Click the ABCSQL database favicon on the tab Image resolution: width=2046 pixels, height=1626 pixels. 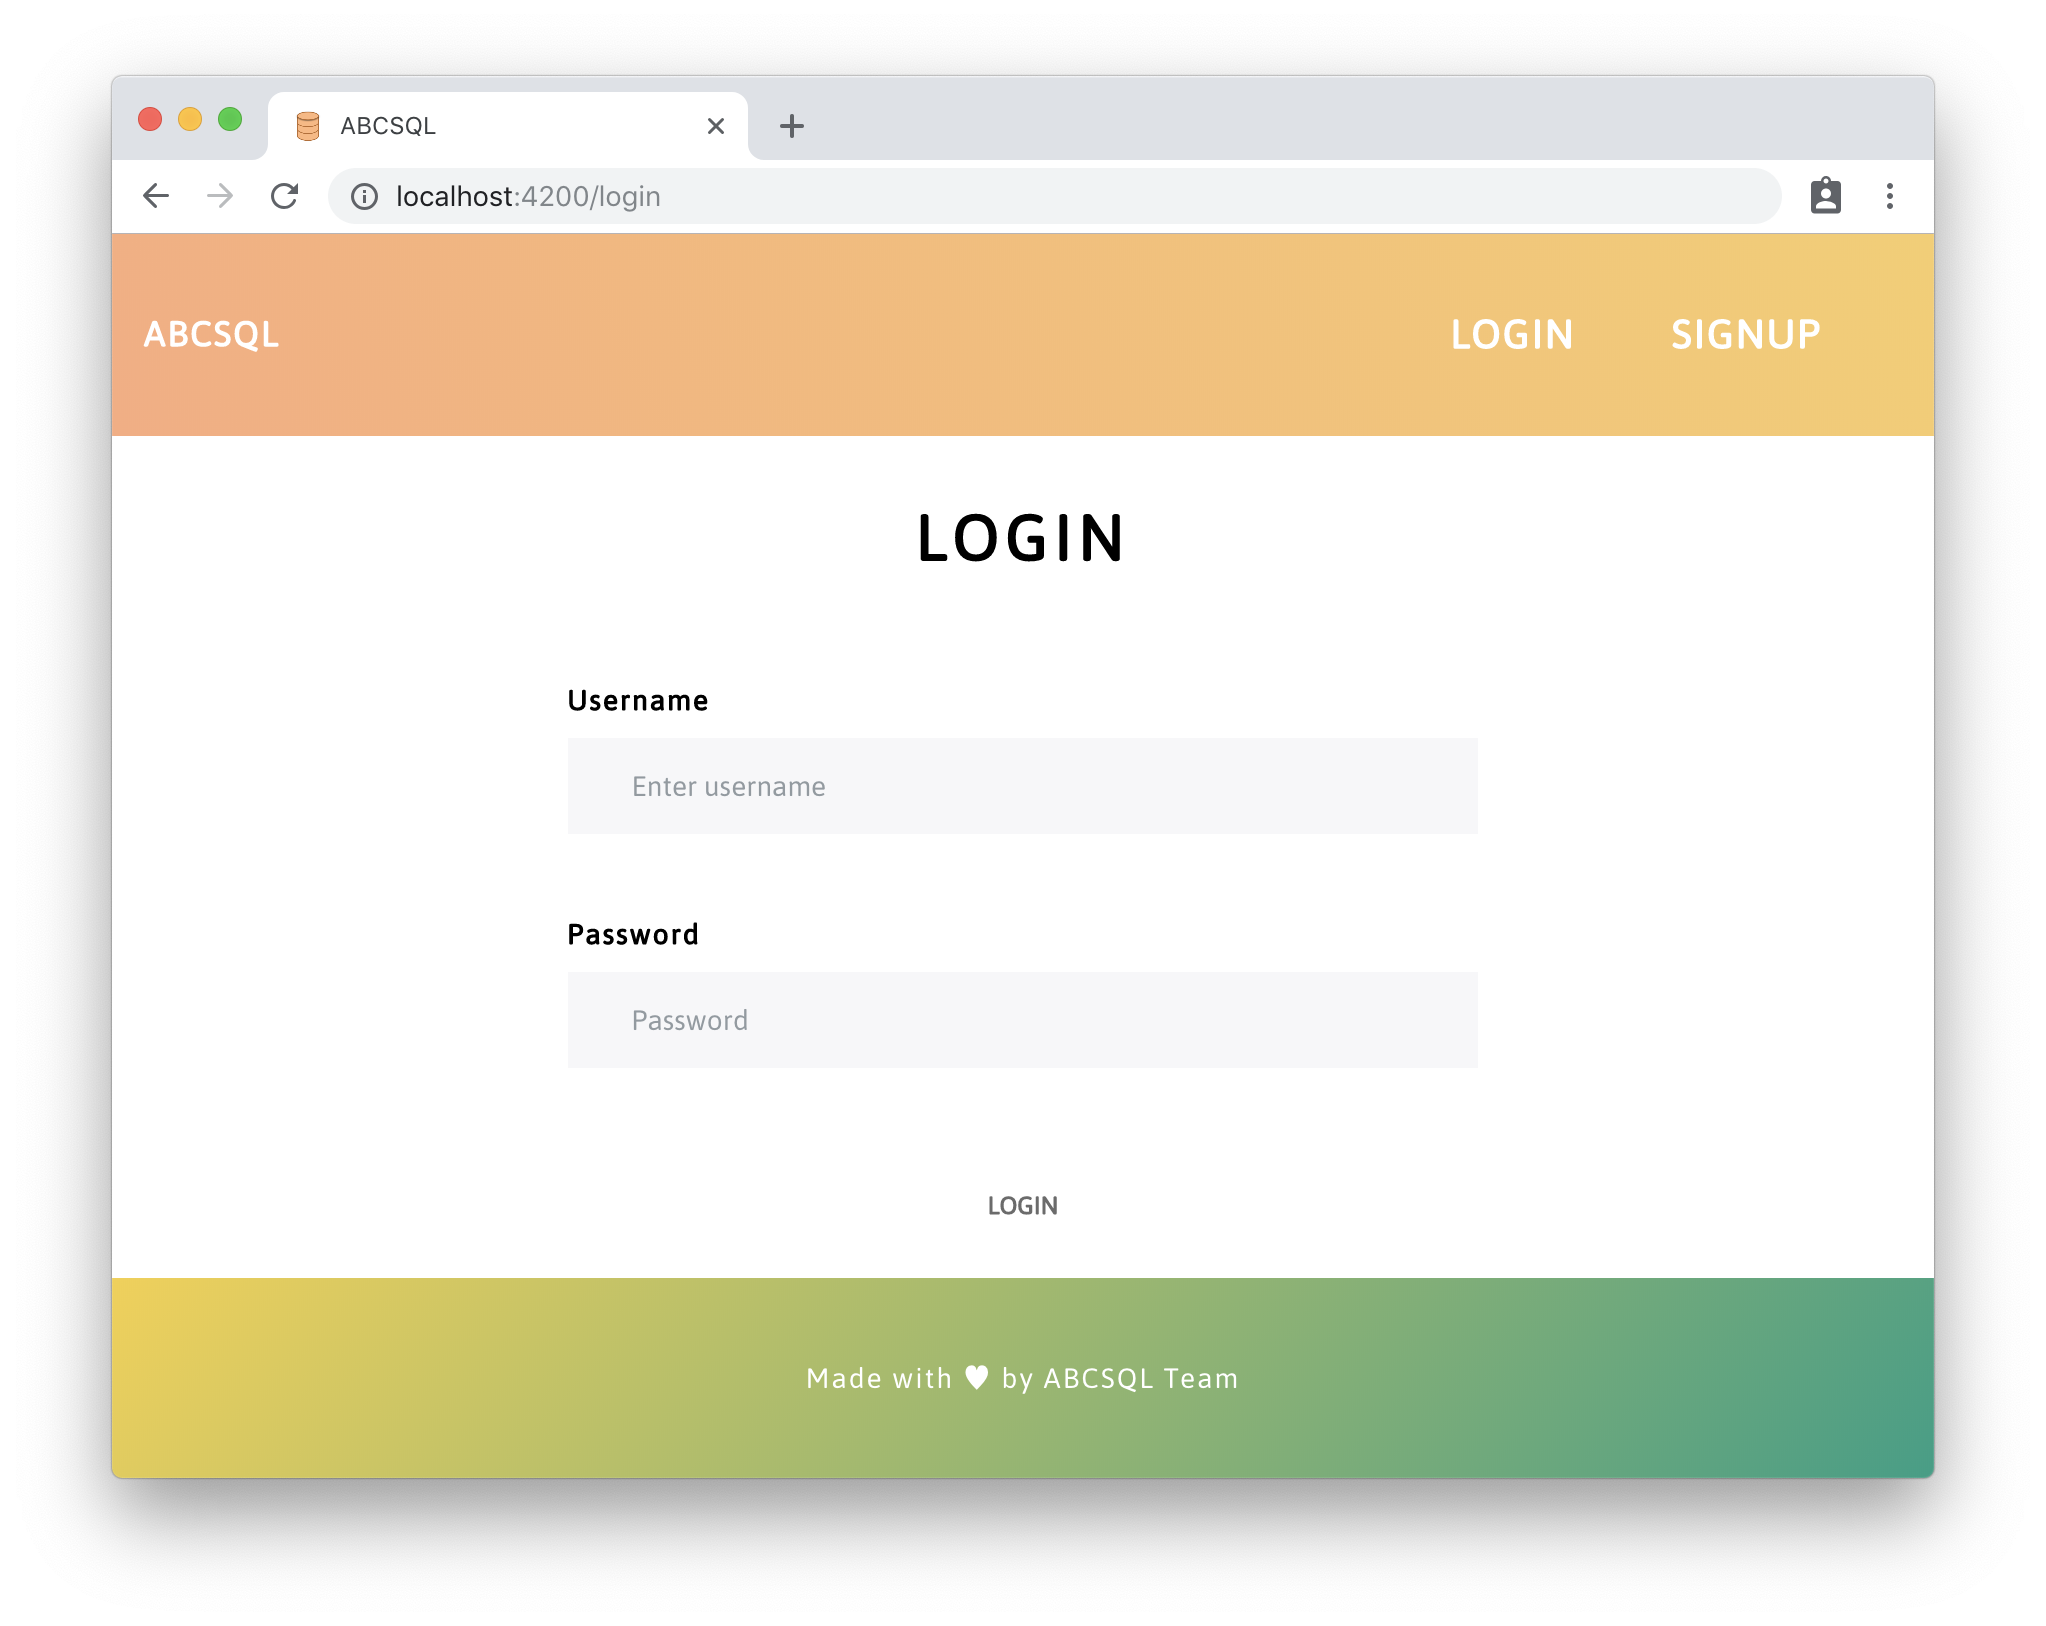point(308,126)
